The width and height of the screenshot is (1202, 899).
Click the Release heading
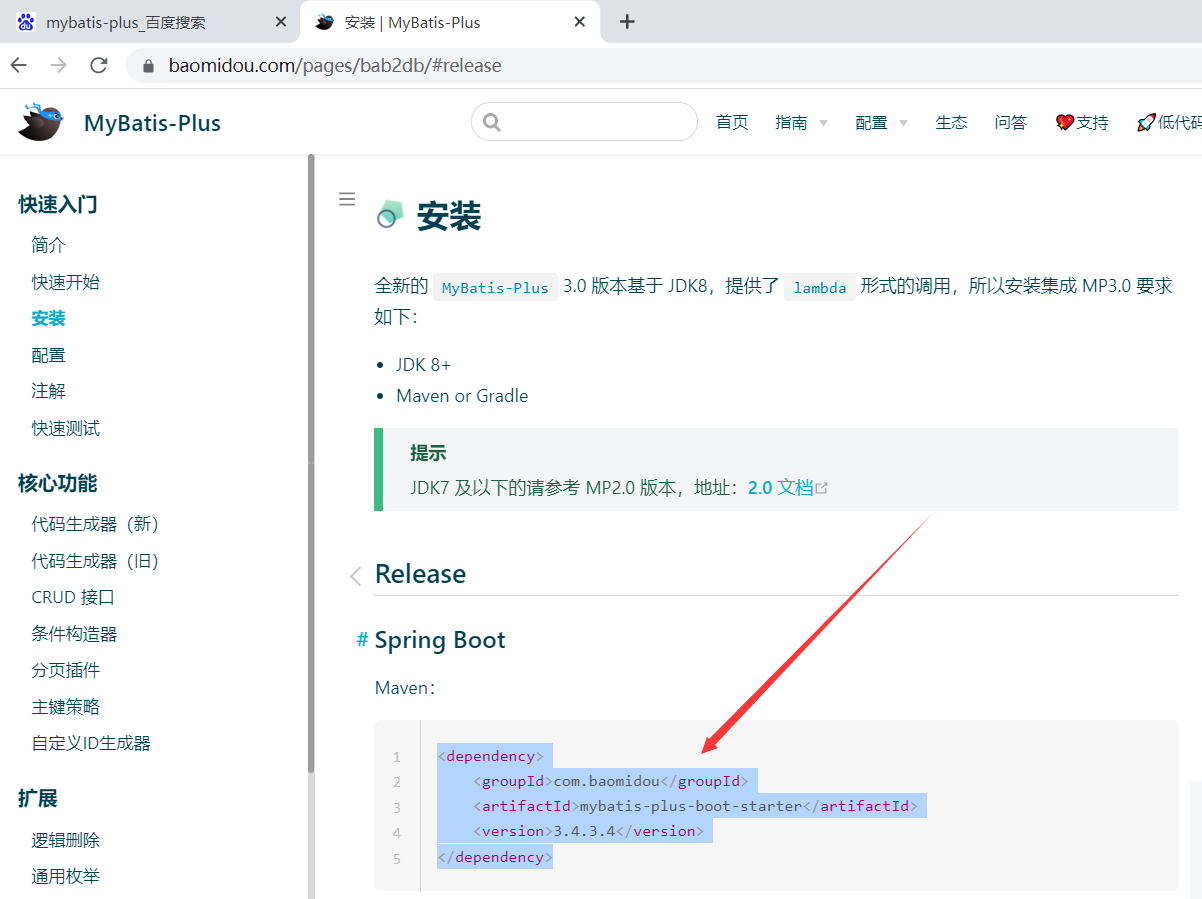click(420, 574)
